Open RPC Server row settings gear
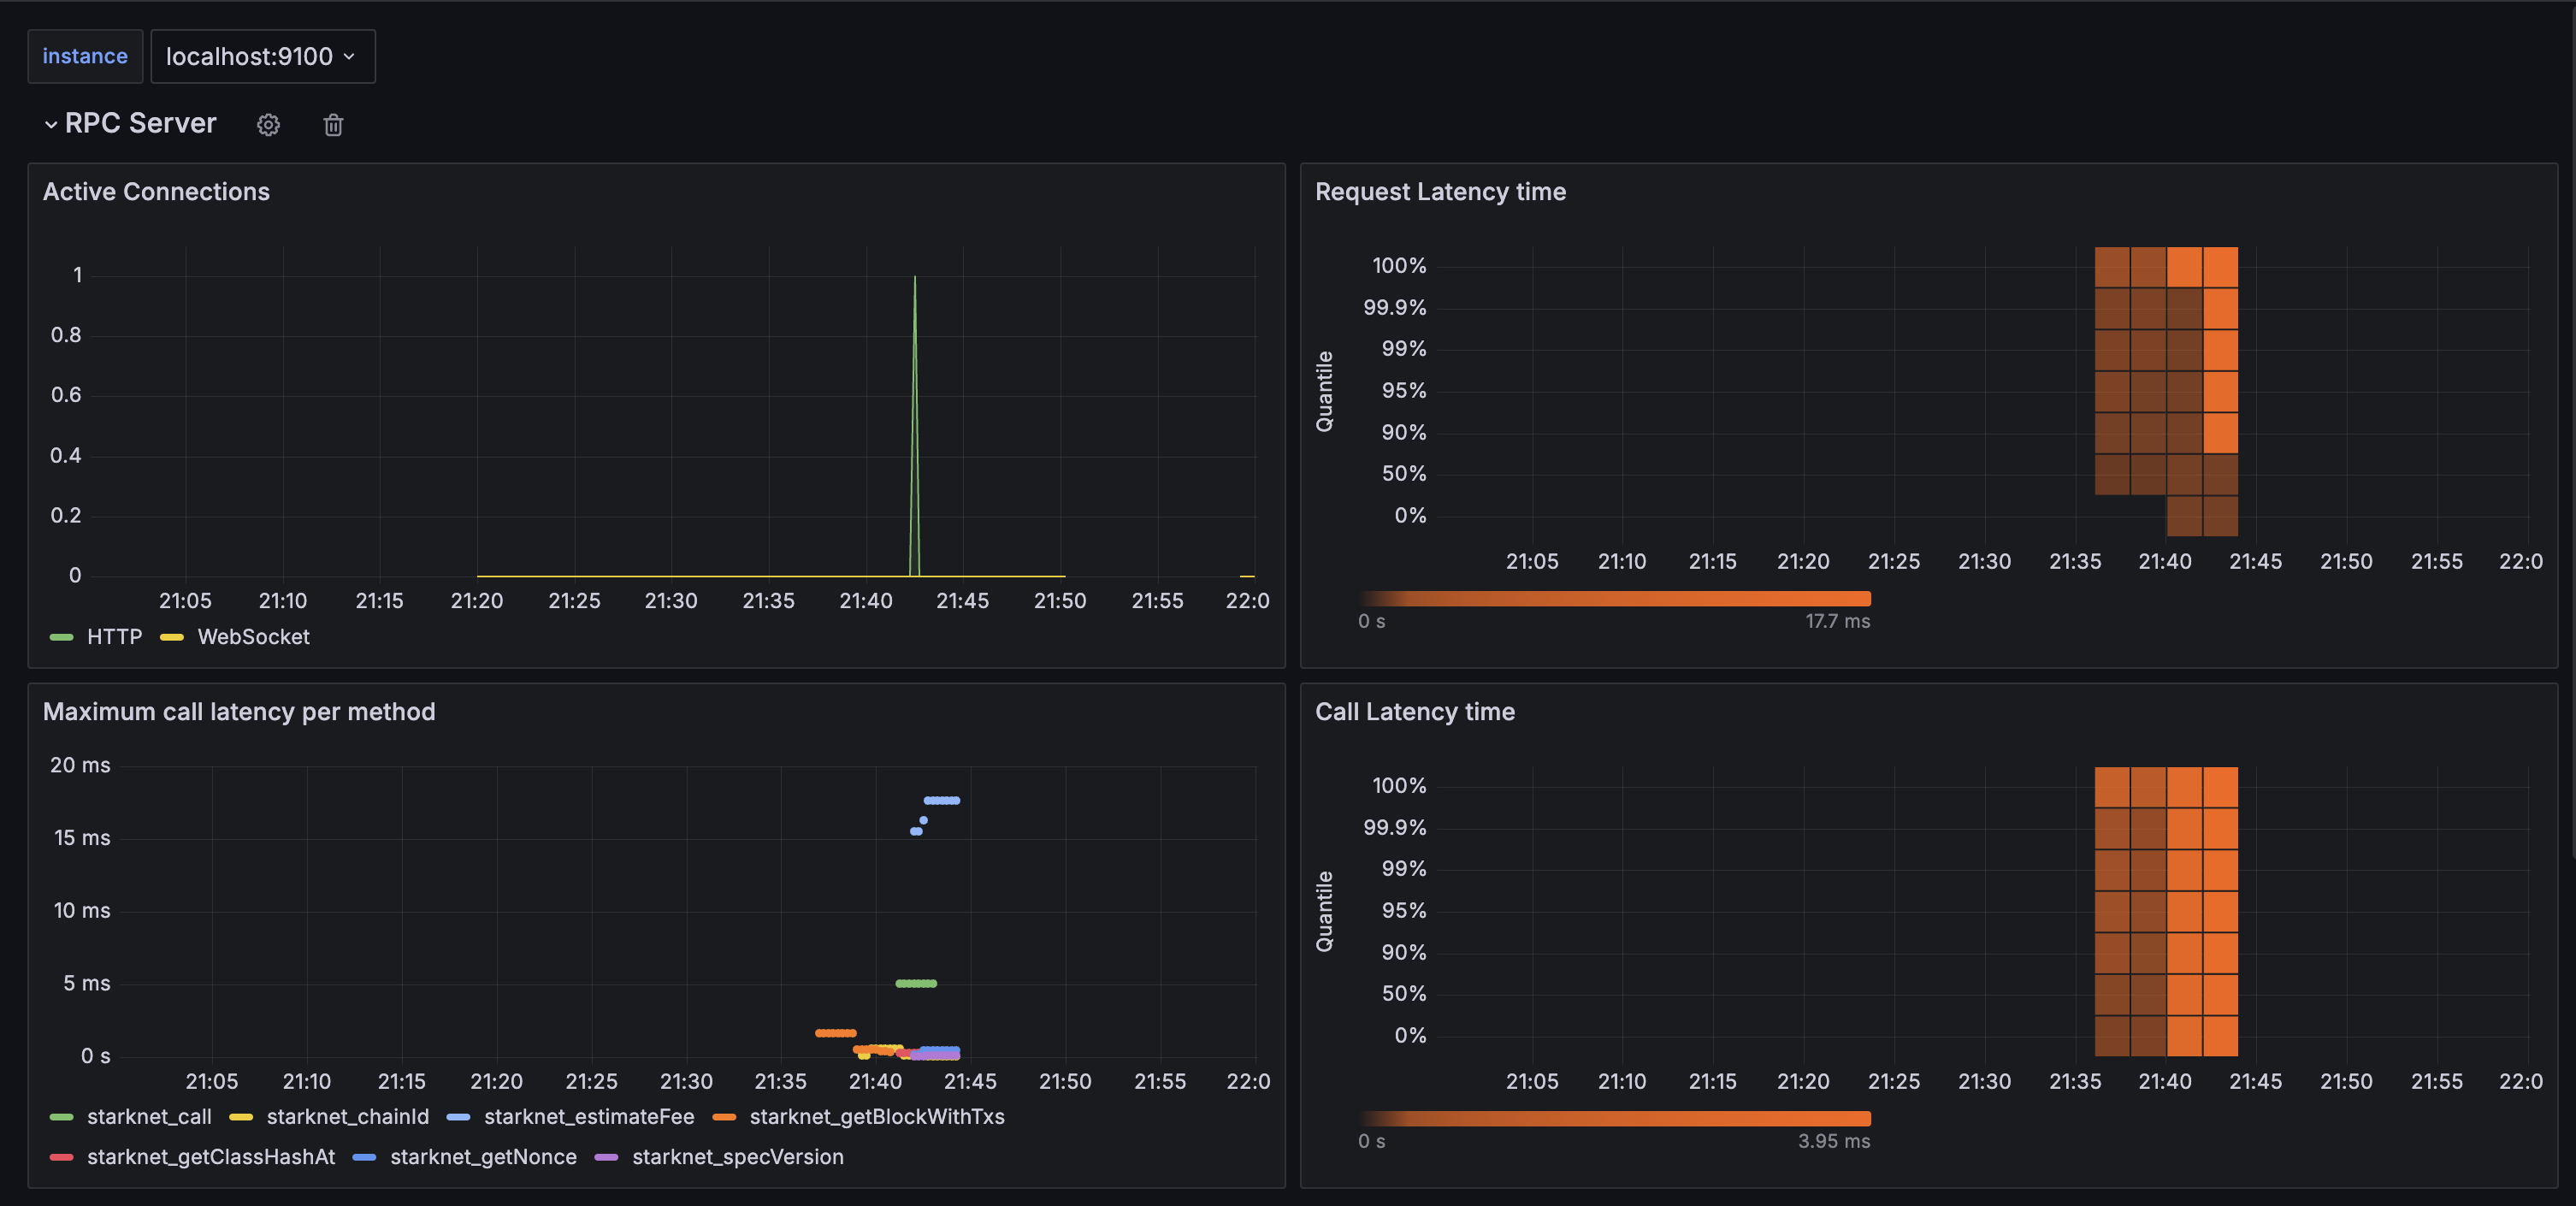The width and height of the screenshot is (2576, 1206). (x=268, y=125)
